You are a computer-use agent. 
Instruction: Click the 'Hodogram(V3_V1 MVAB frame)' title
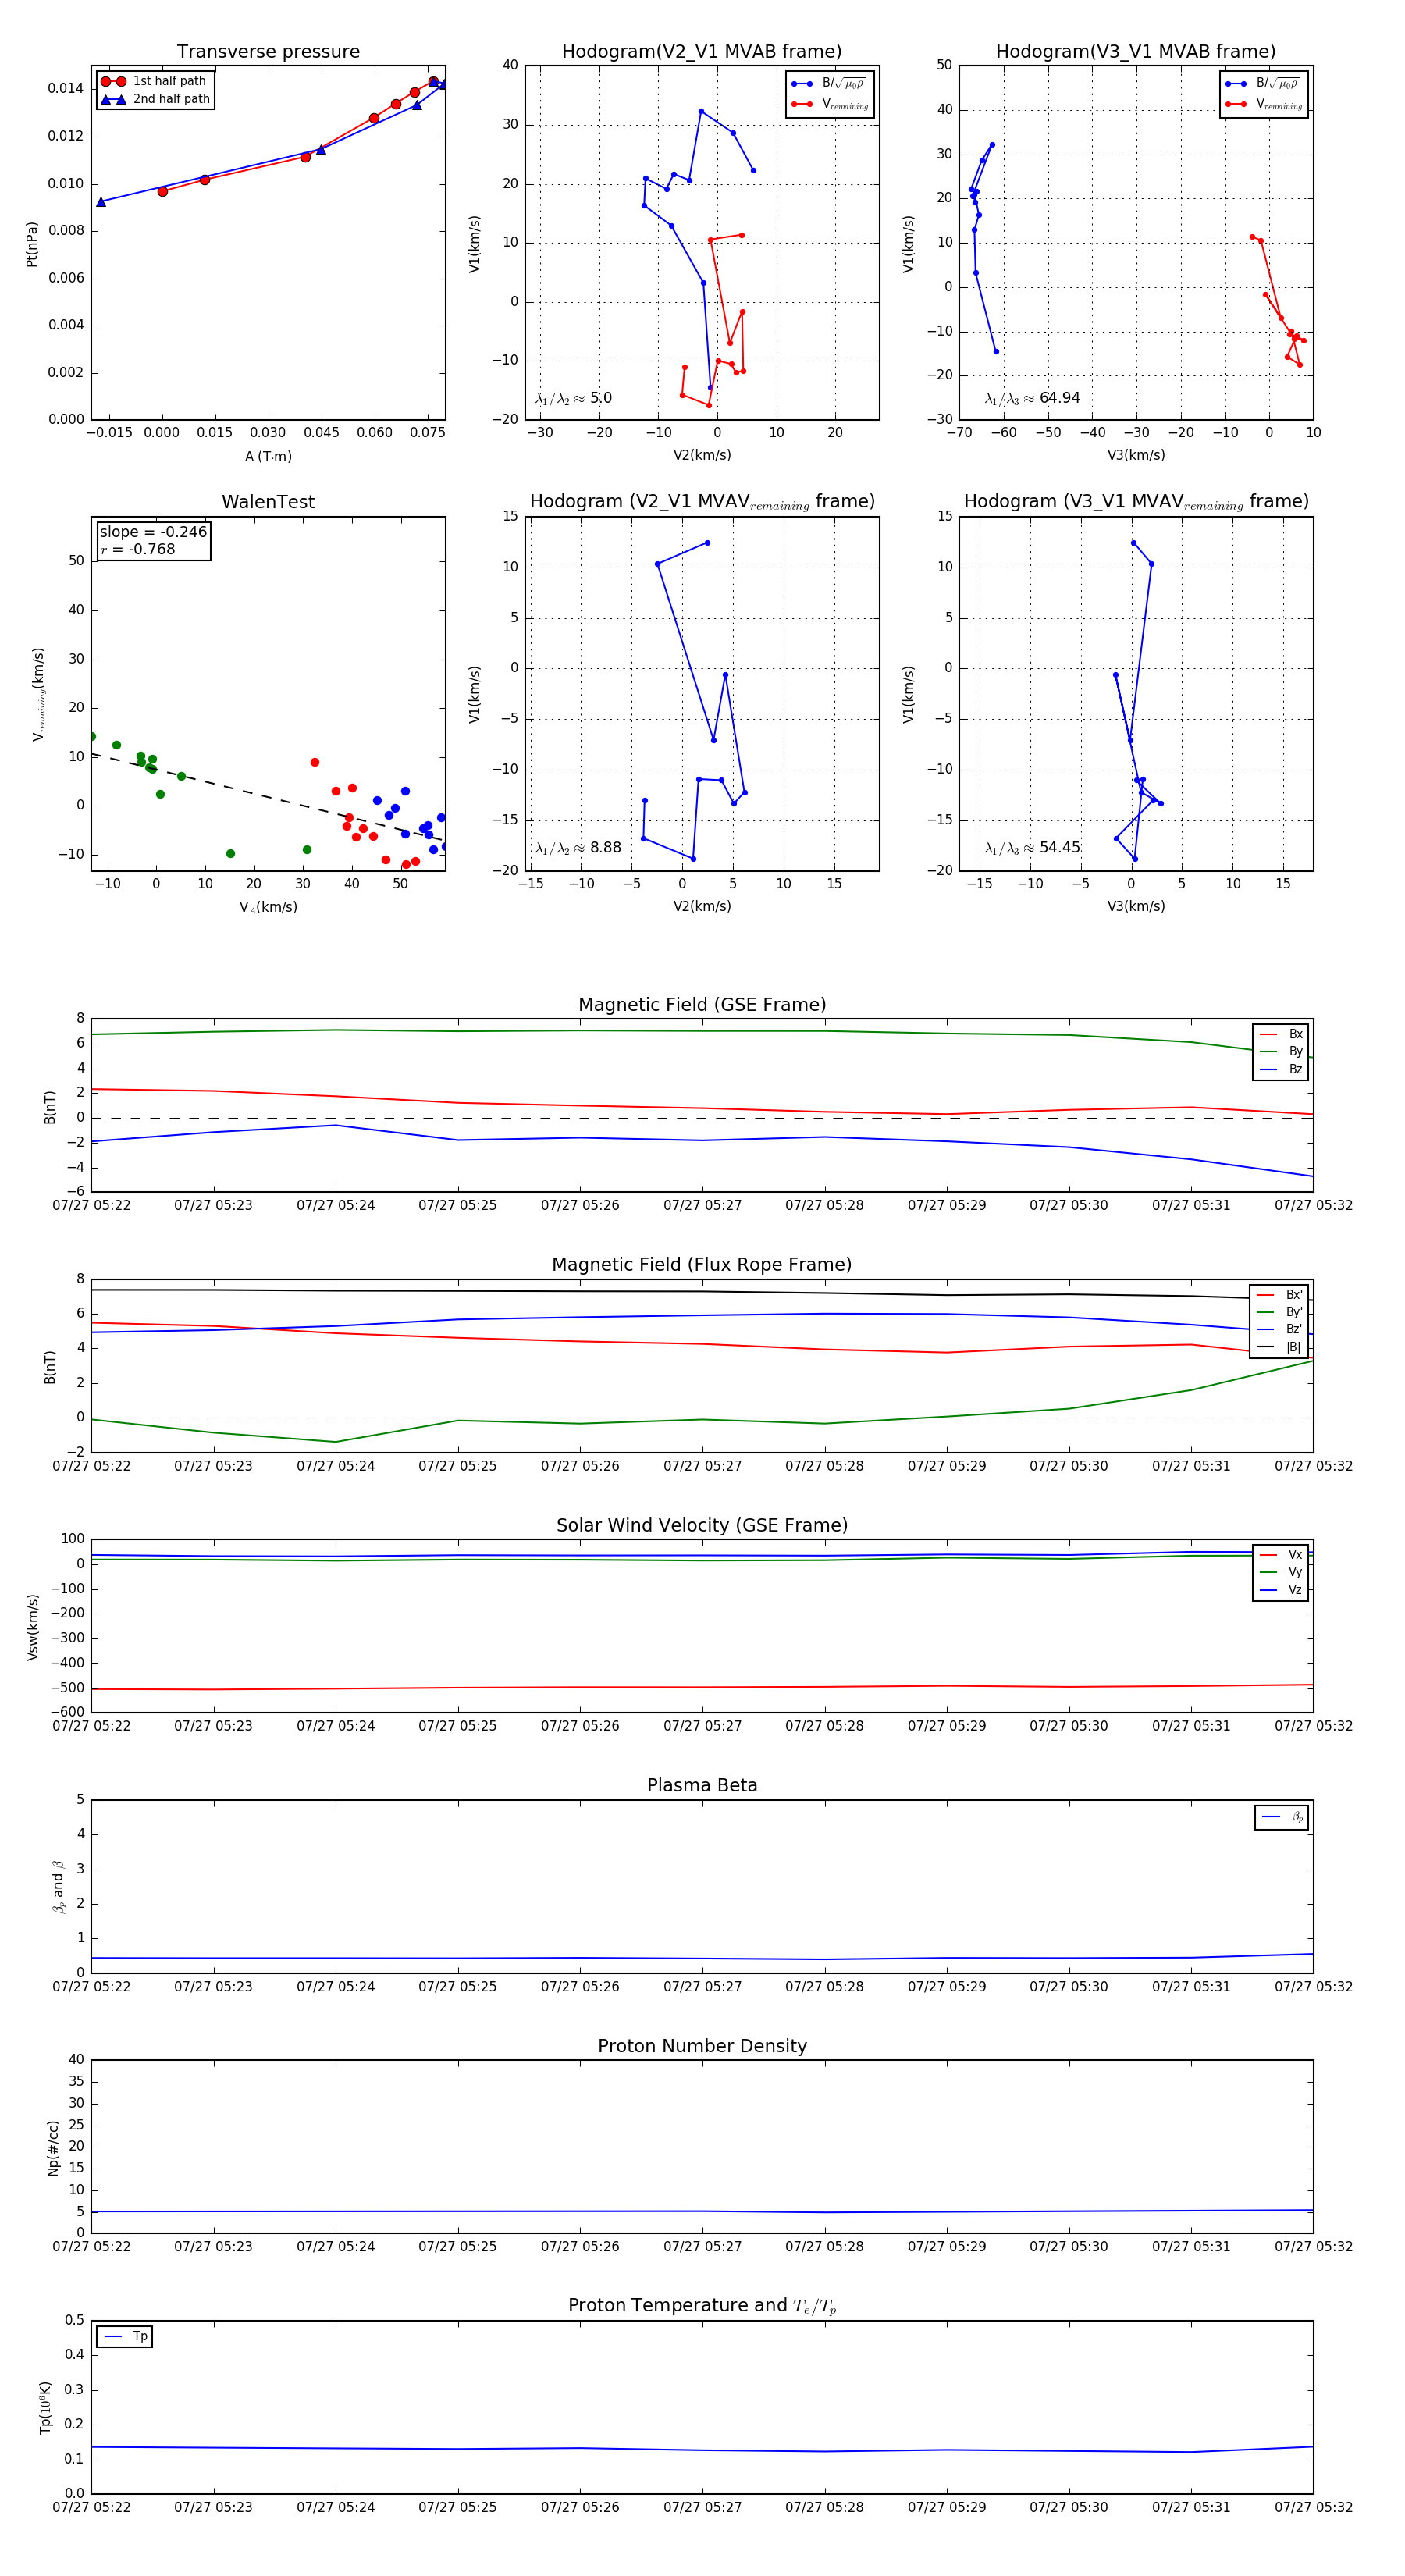pos(1136,52)
